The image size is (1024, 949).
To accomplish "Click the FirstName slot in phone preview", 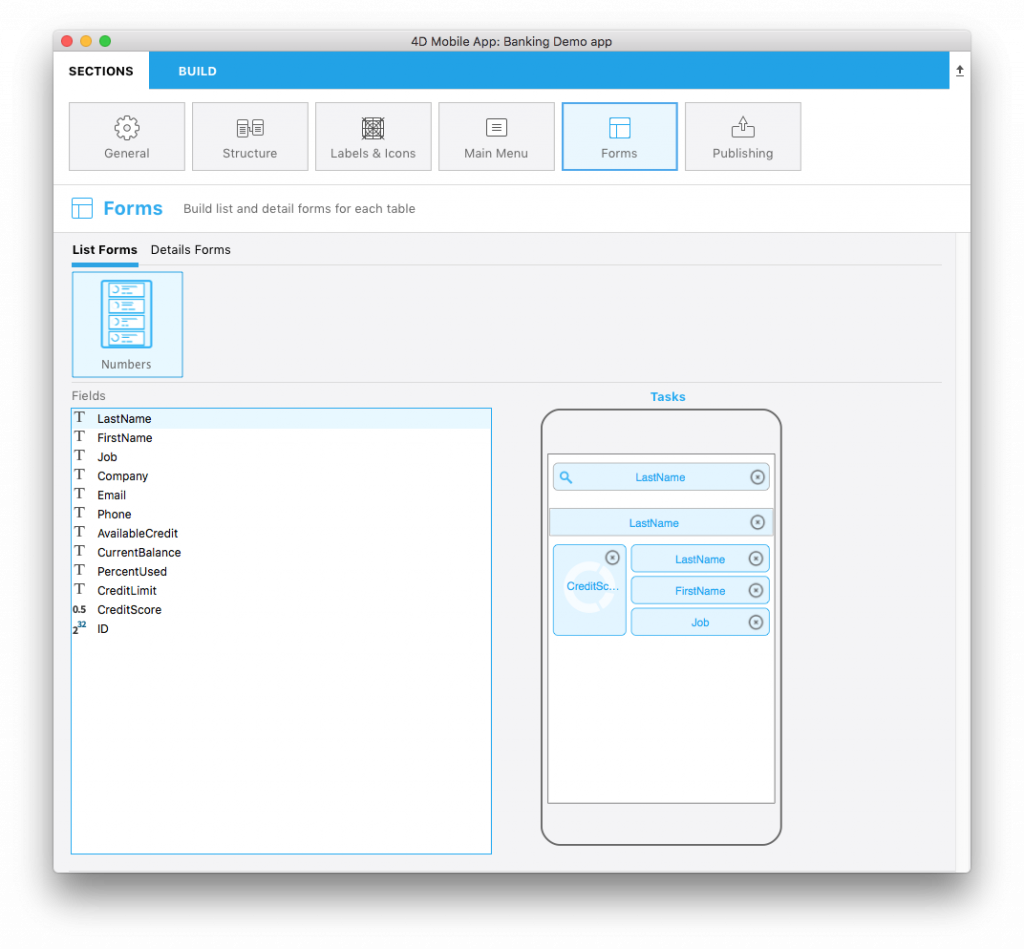I will (700, 591).
